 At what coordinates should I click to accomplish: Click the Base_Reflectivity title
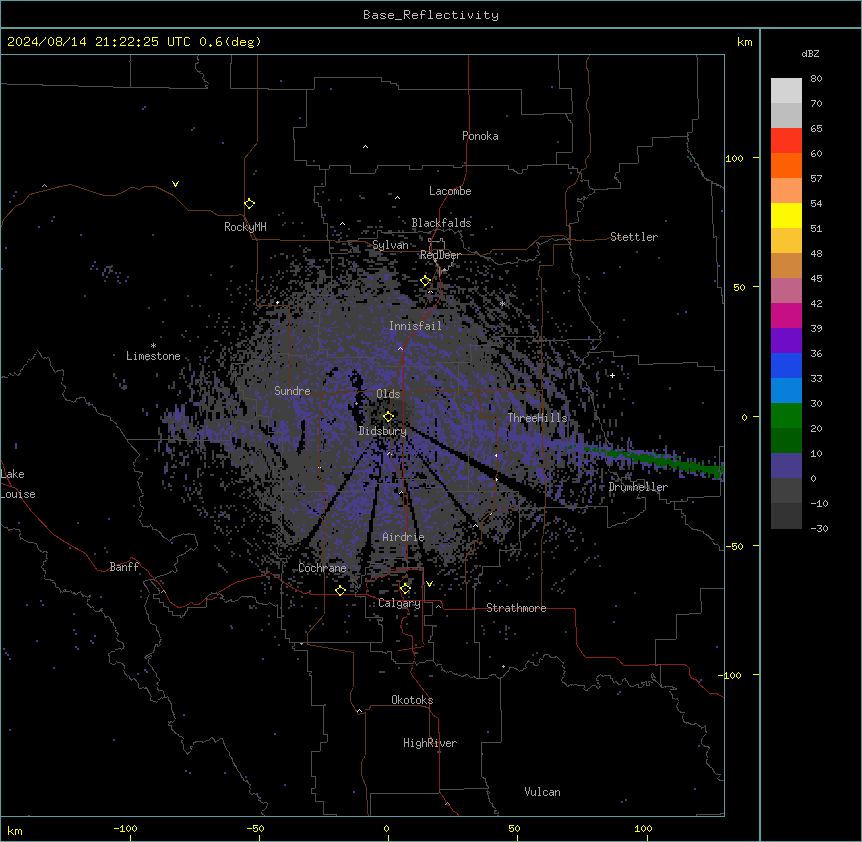(431, 15)
